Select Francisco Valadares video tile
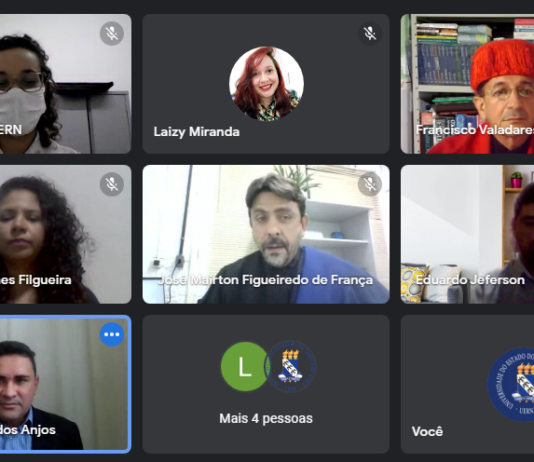Screen dimensions: 534x462 tap(467, 84)
